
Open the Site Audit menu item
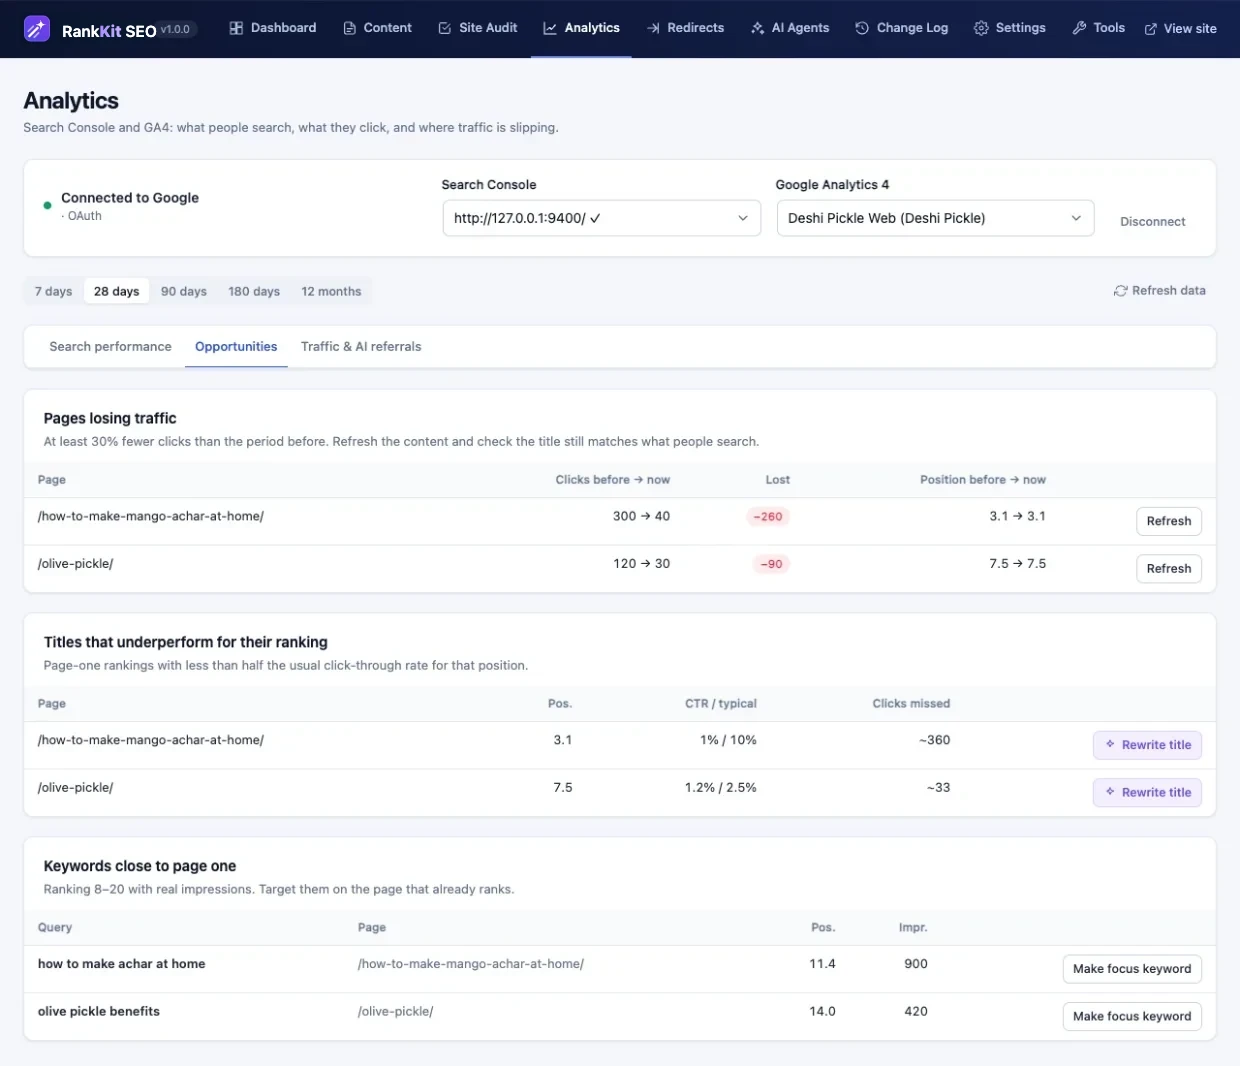477,28
